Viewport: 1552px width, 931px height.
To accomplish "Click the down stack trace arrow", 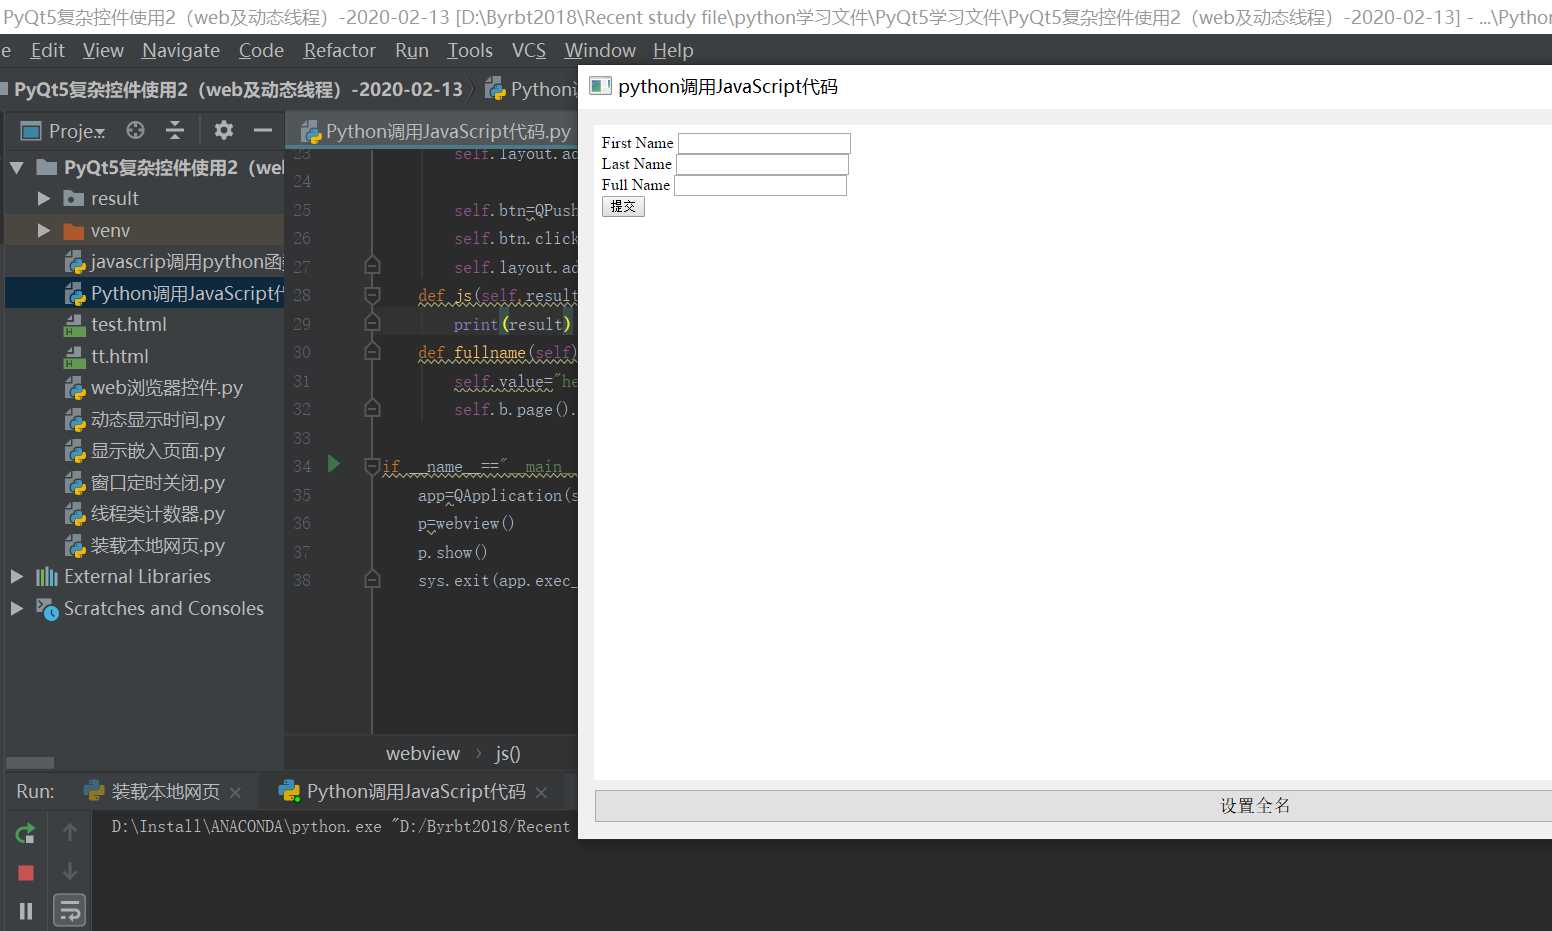I will point(70,871).
